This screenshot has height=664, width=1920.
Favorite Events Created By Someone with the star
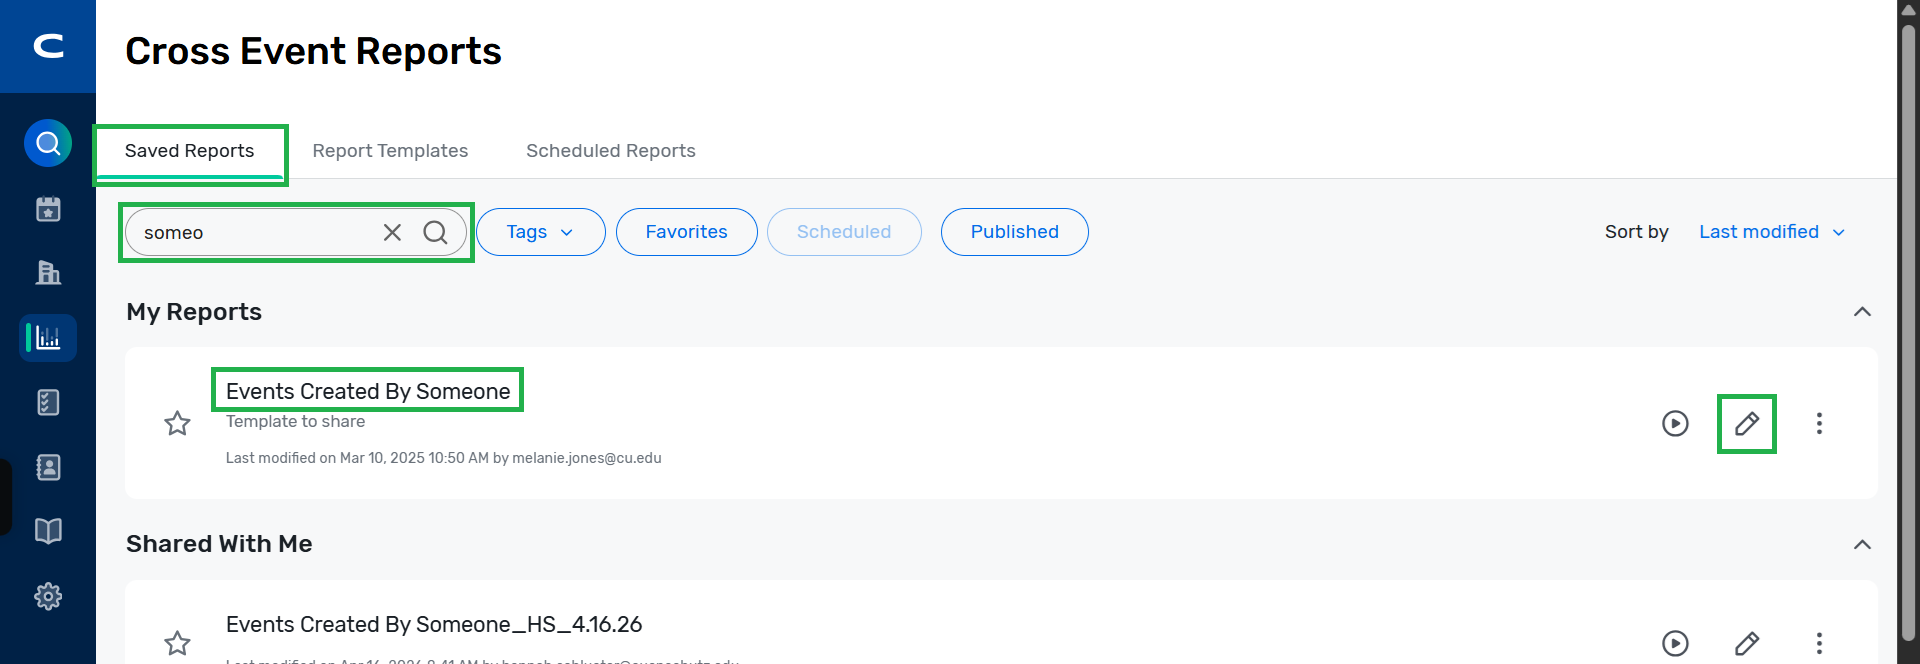(177, 424)
